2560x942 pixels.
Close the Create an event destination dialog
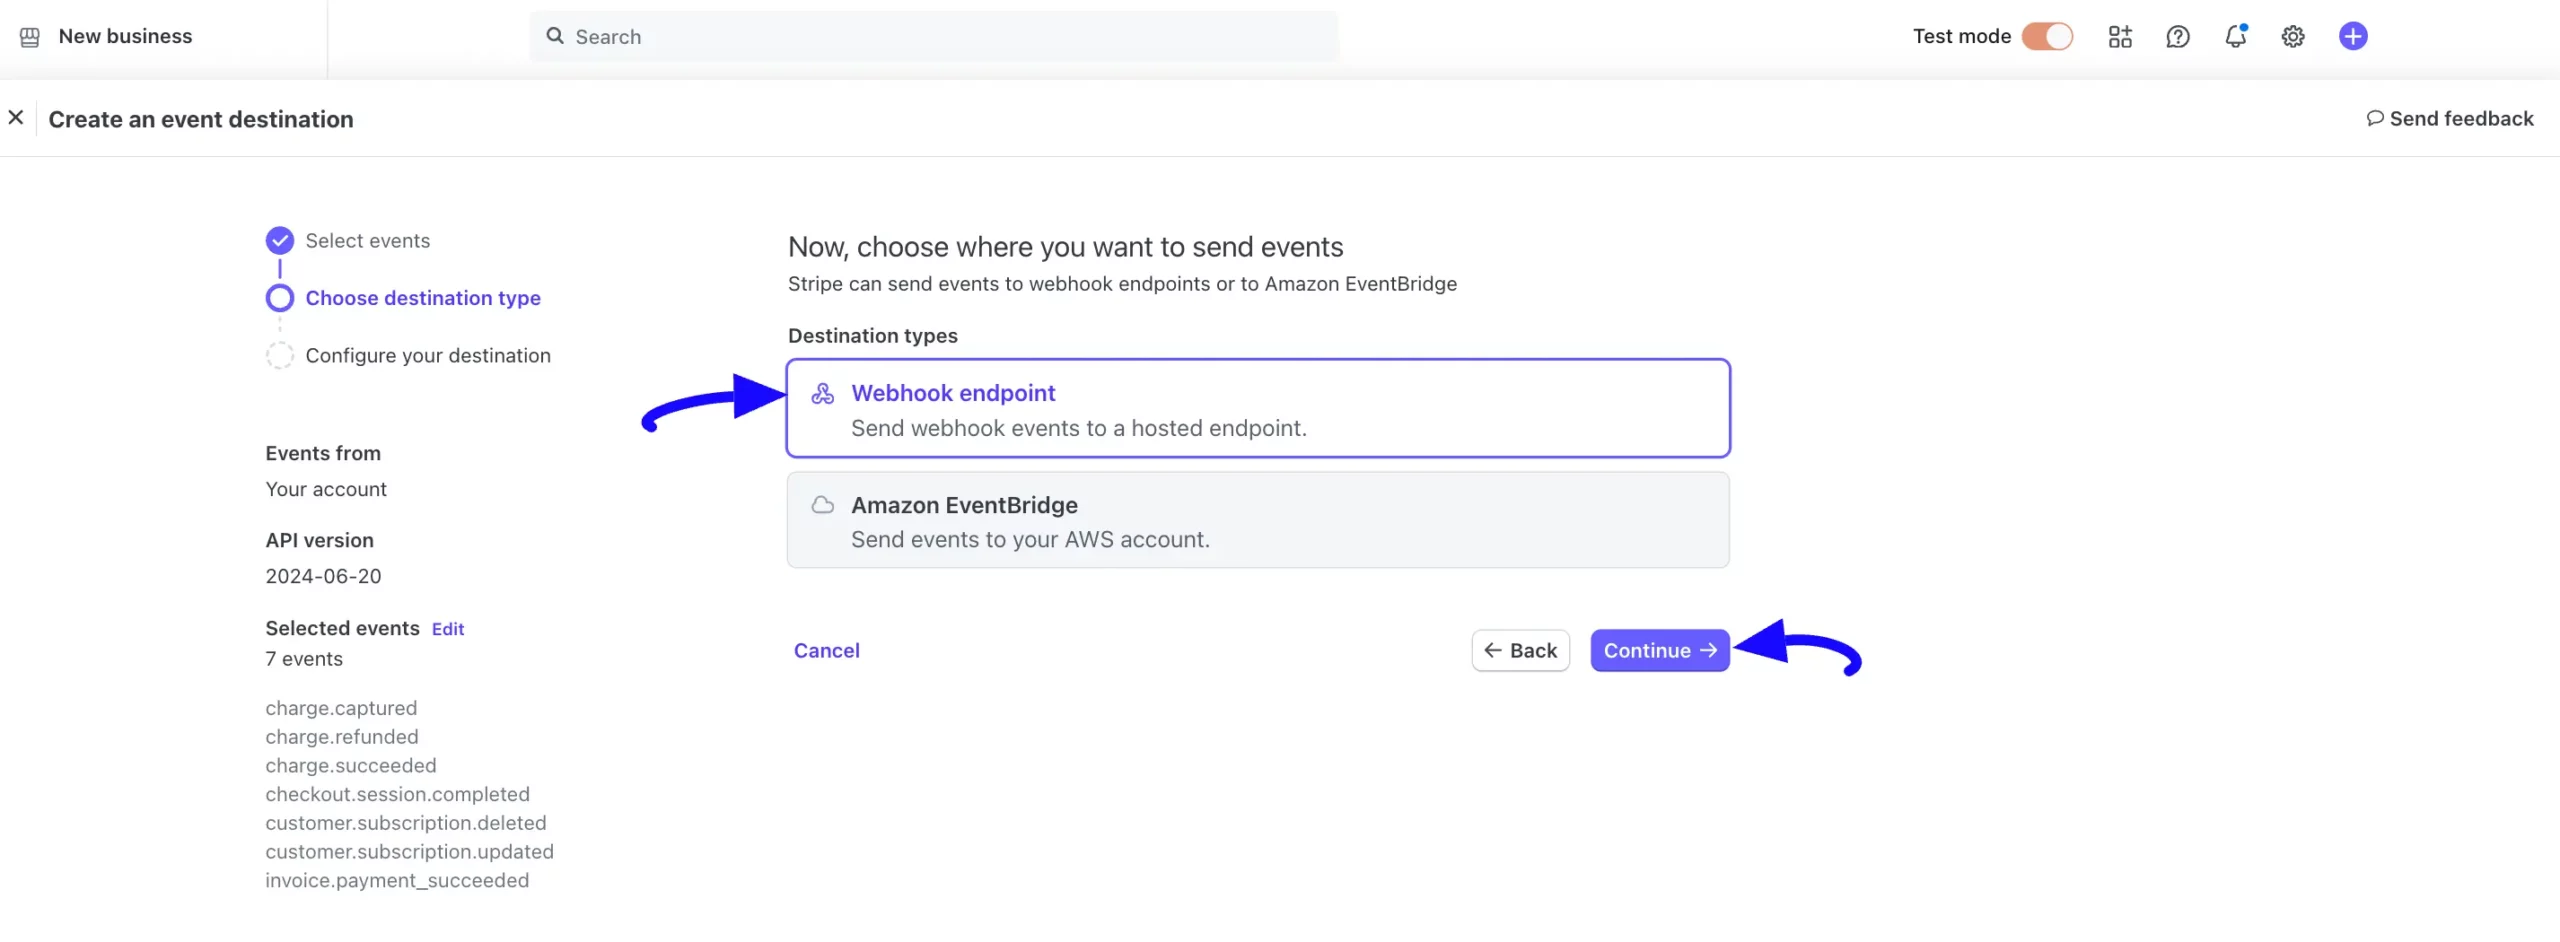tap(16, 118)
